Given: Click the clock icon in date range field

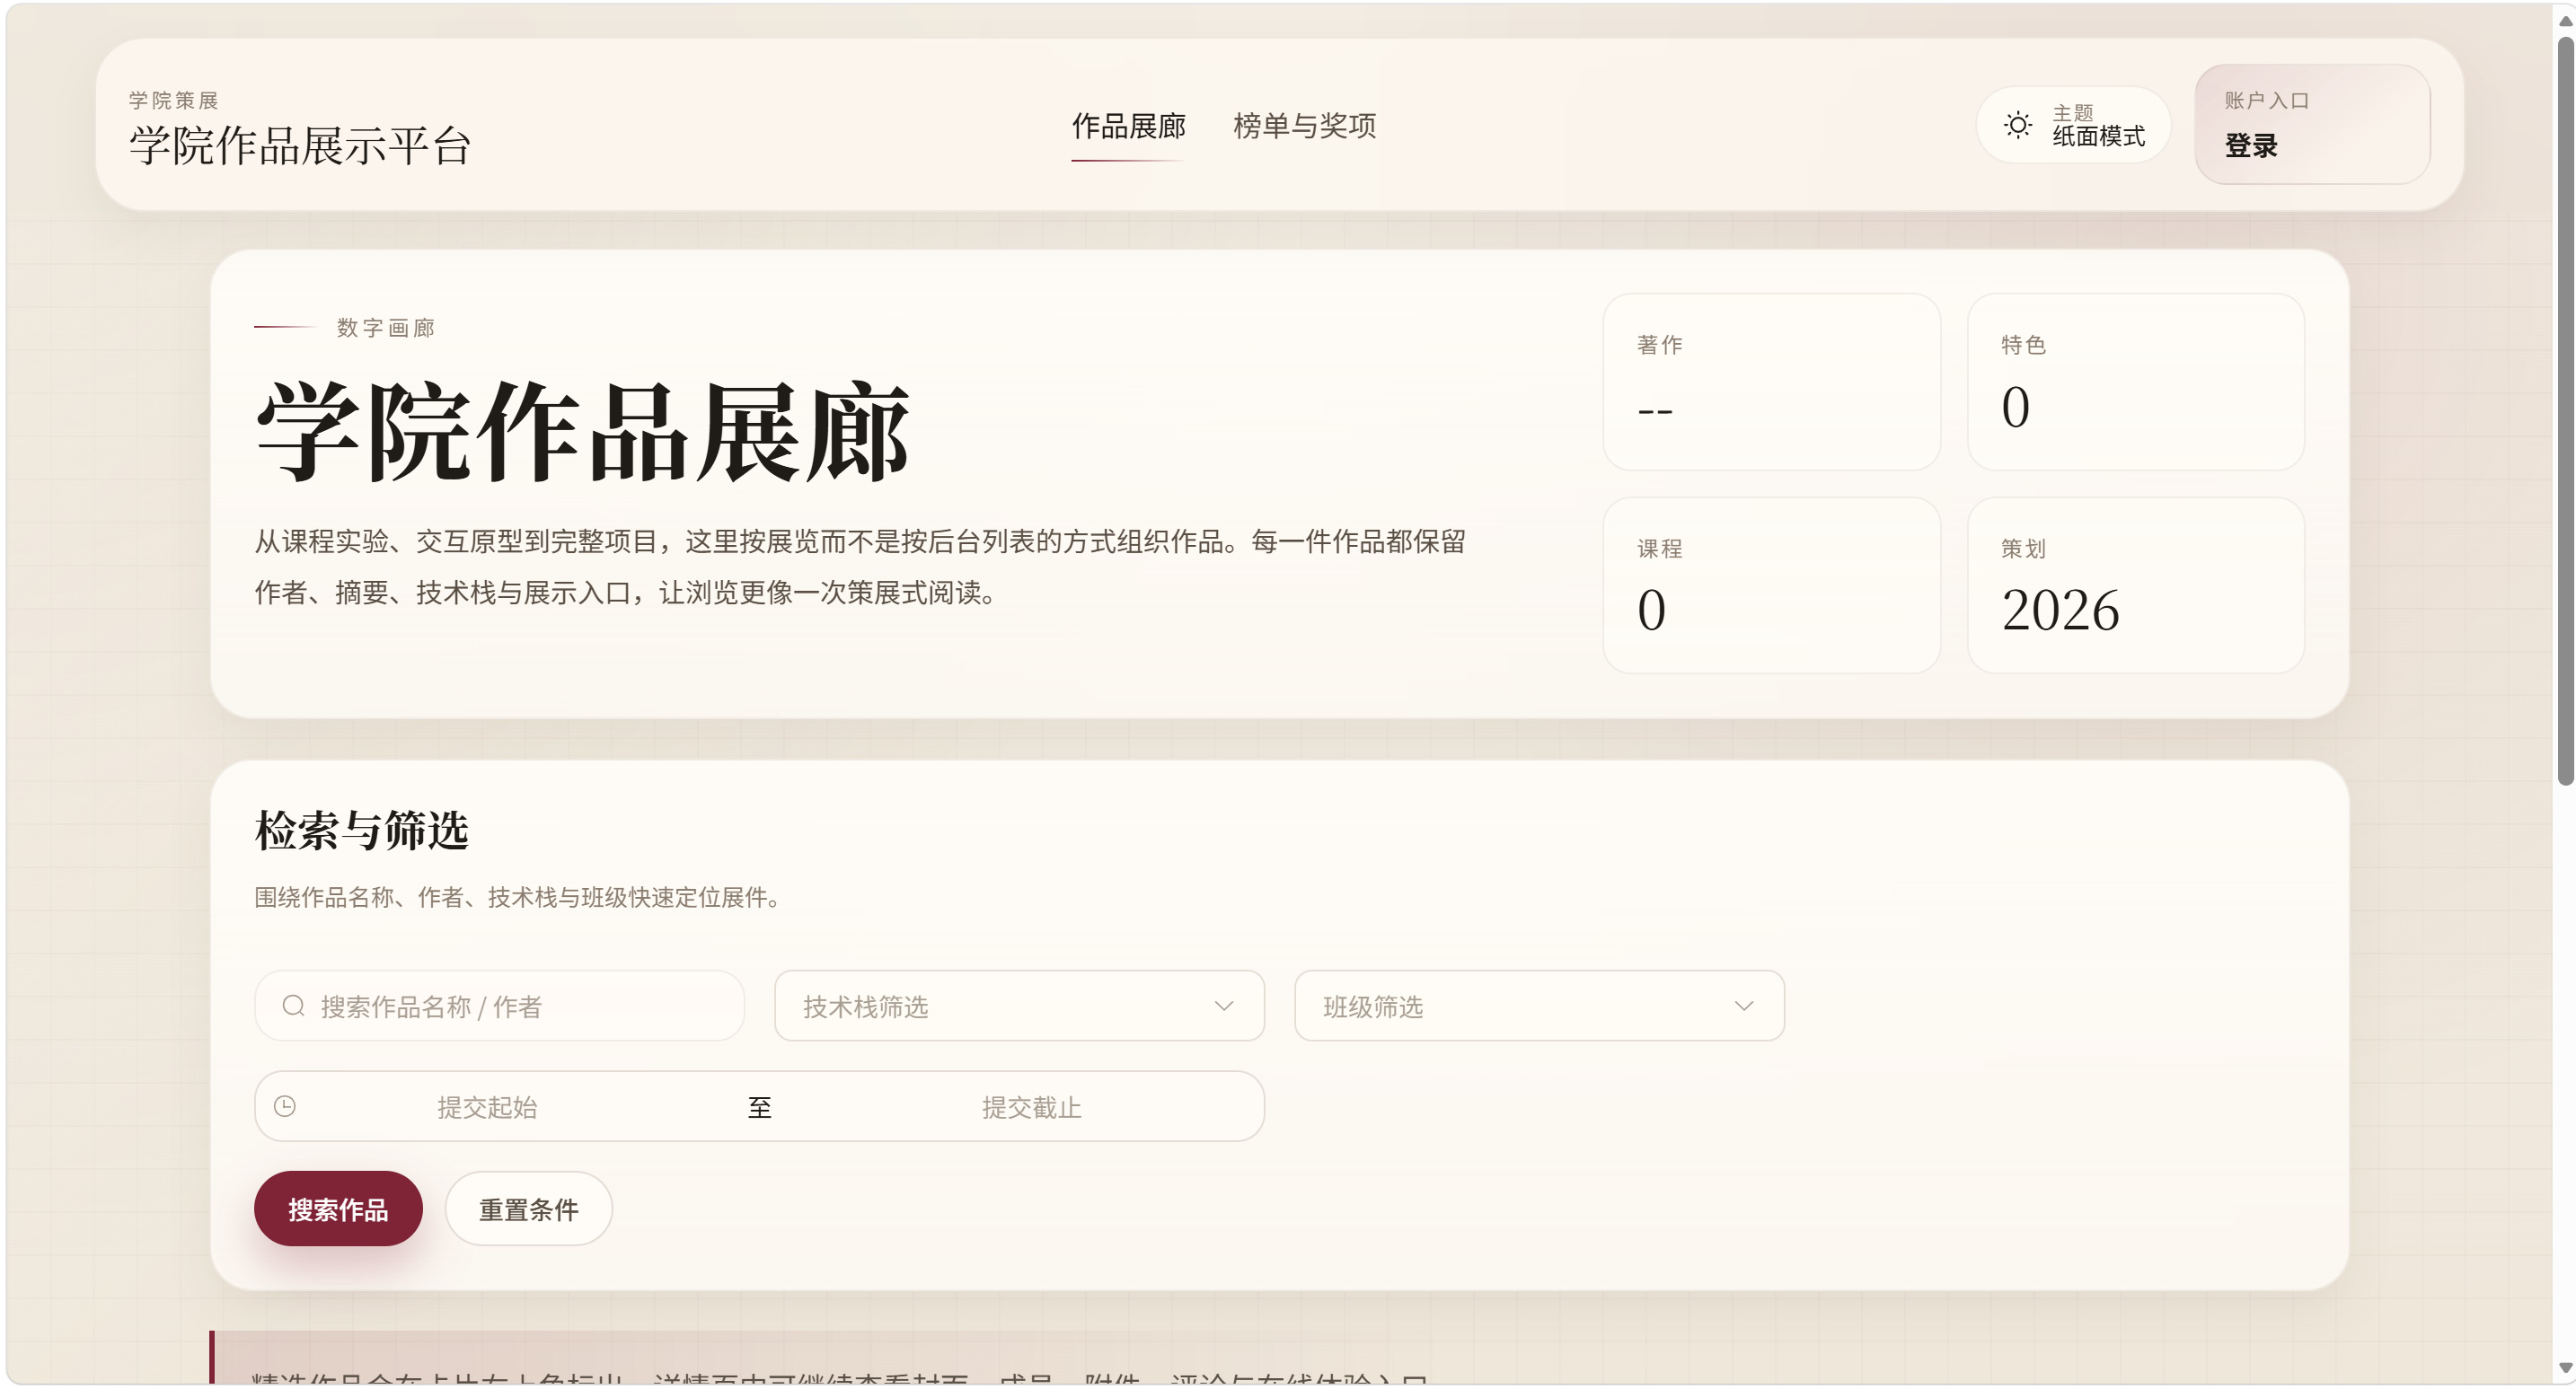Looking at the screenshot, I should (285, 1106).
